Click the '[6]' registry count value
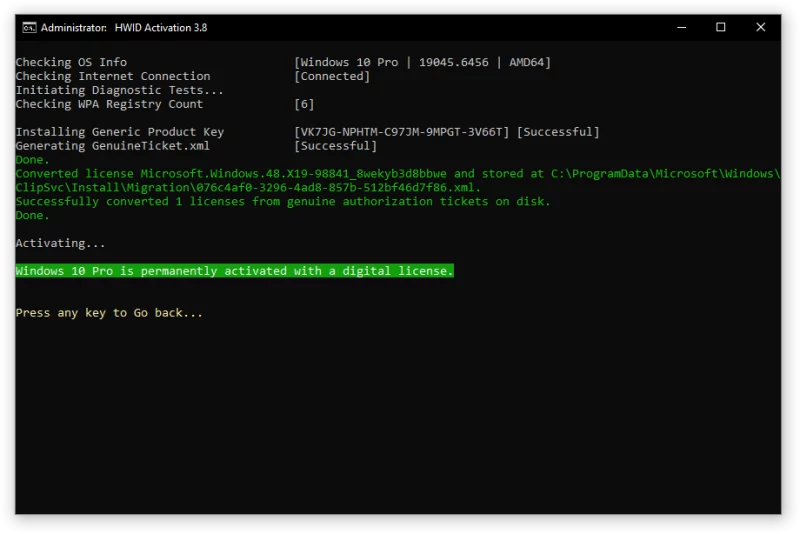This screenshot has height=534, width=800. click(x=305, y=104)
